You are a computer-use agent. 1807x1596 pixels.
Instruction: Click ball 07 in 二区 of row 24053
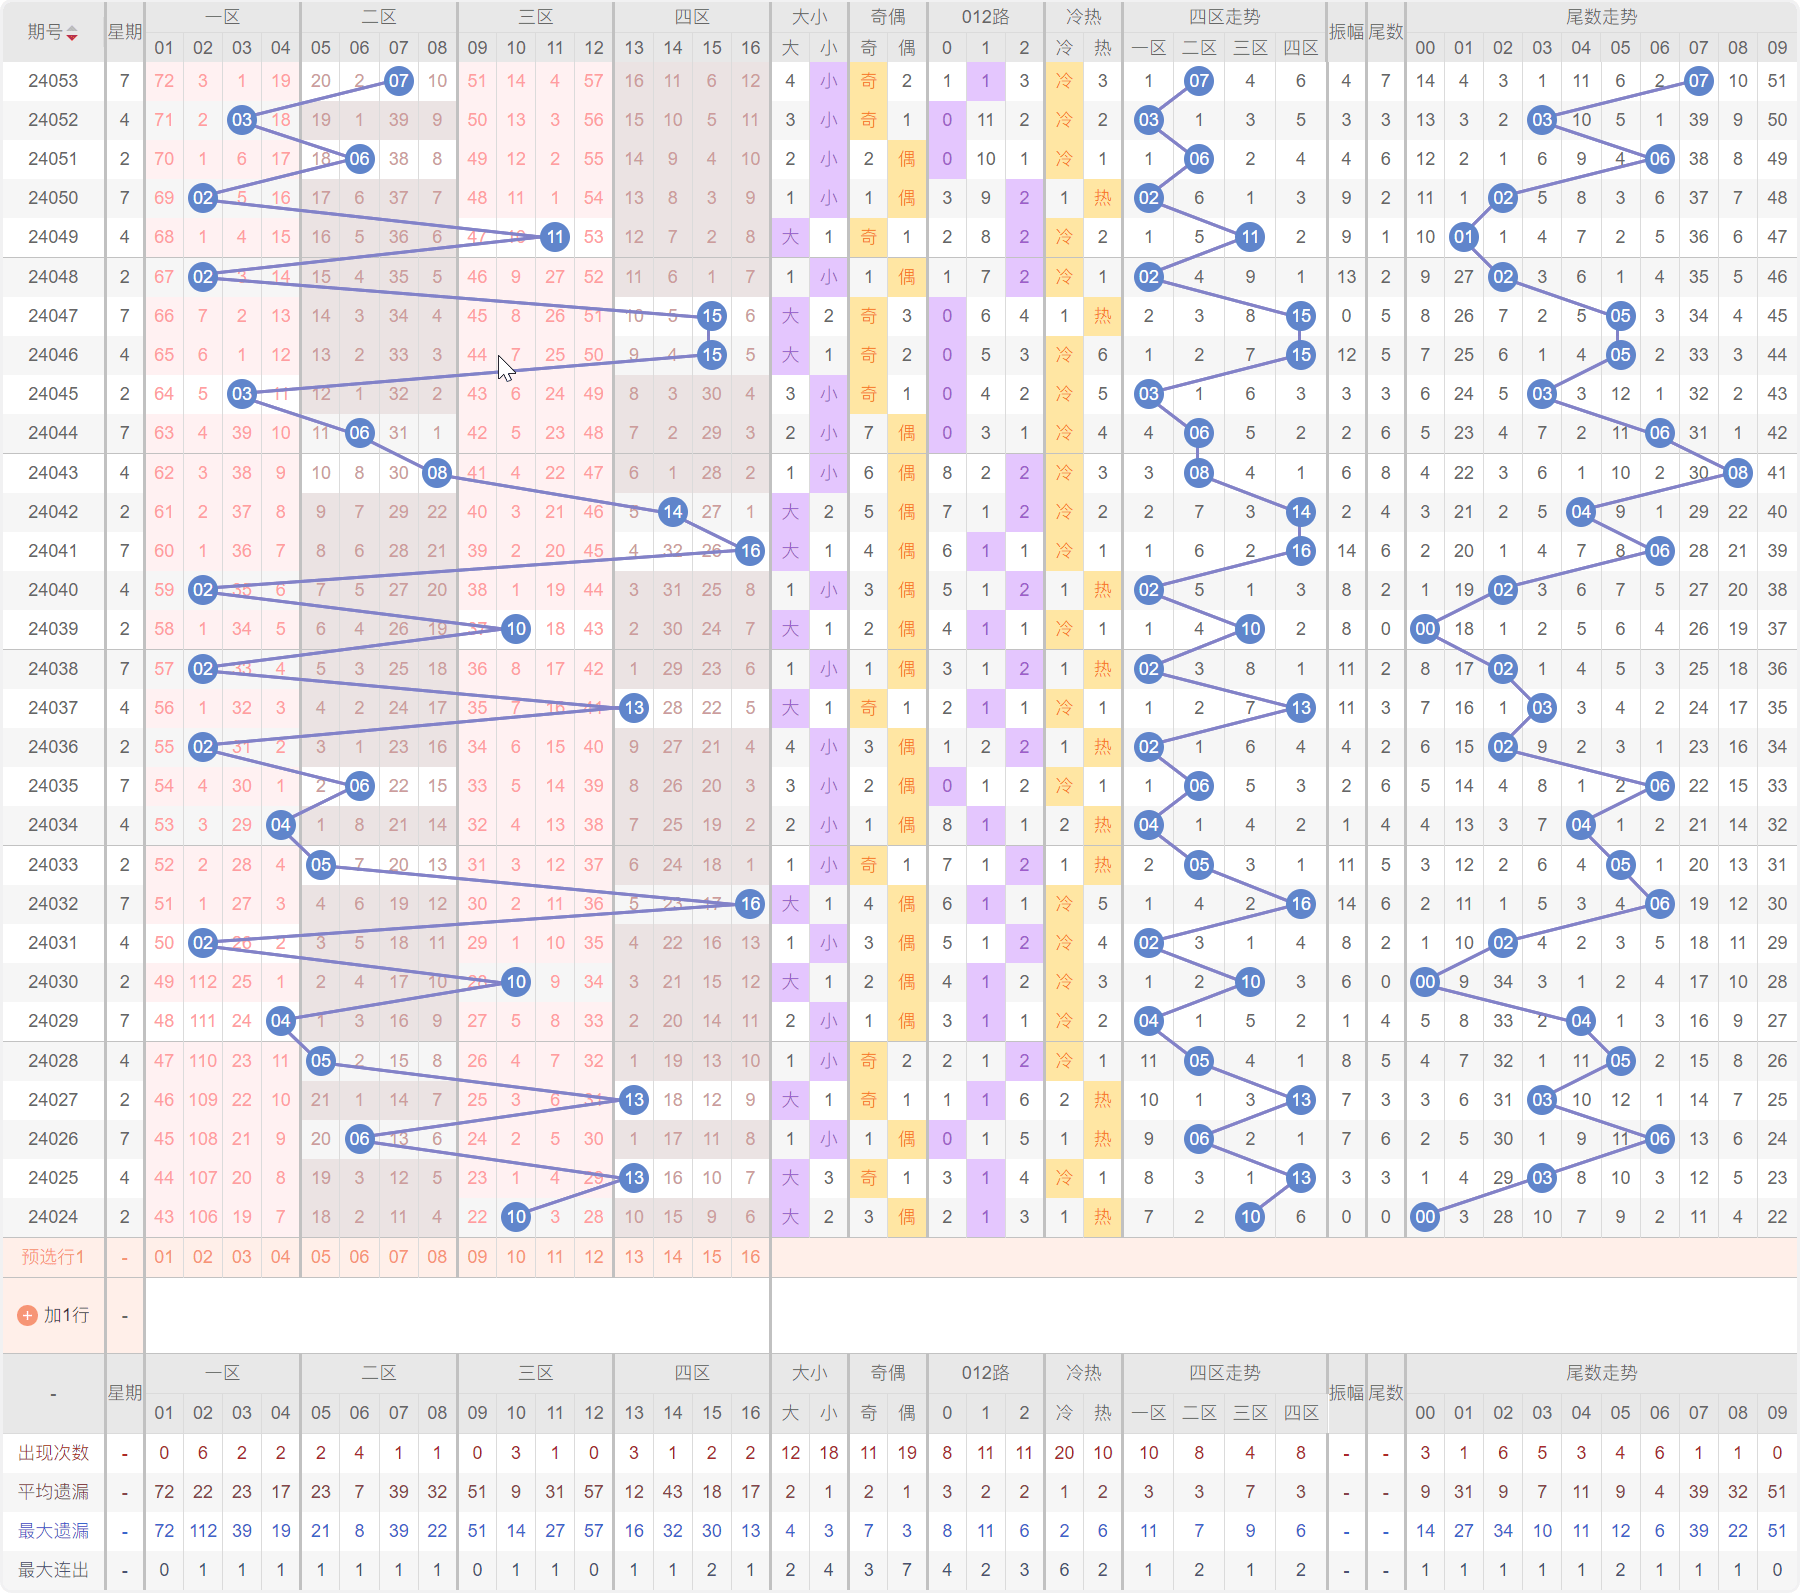(399, 81)
